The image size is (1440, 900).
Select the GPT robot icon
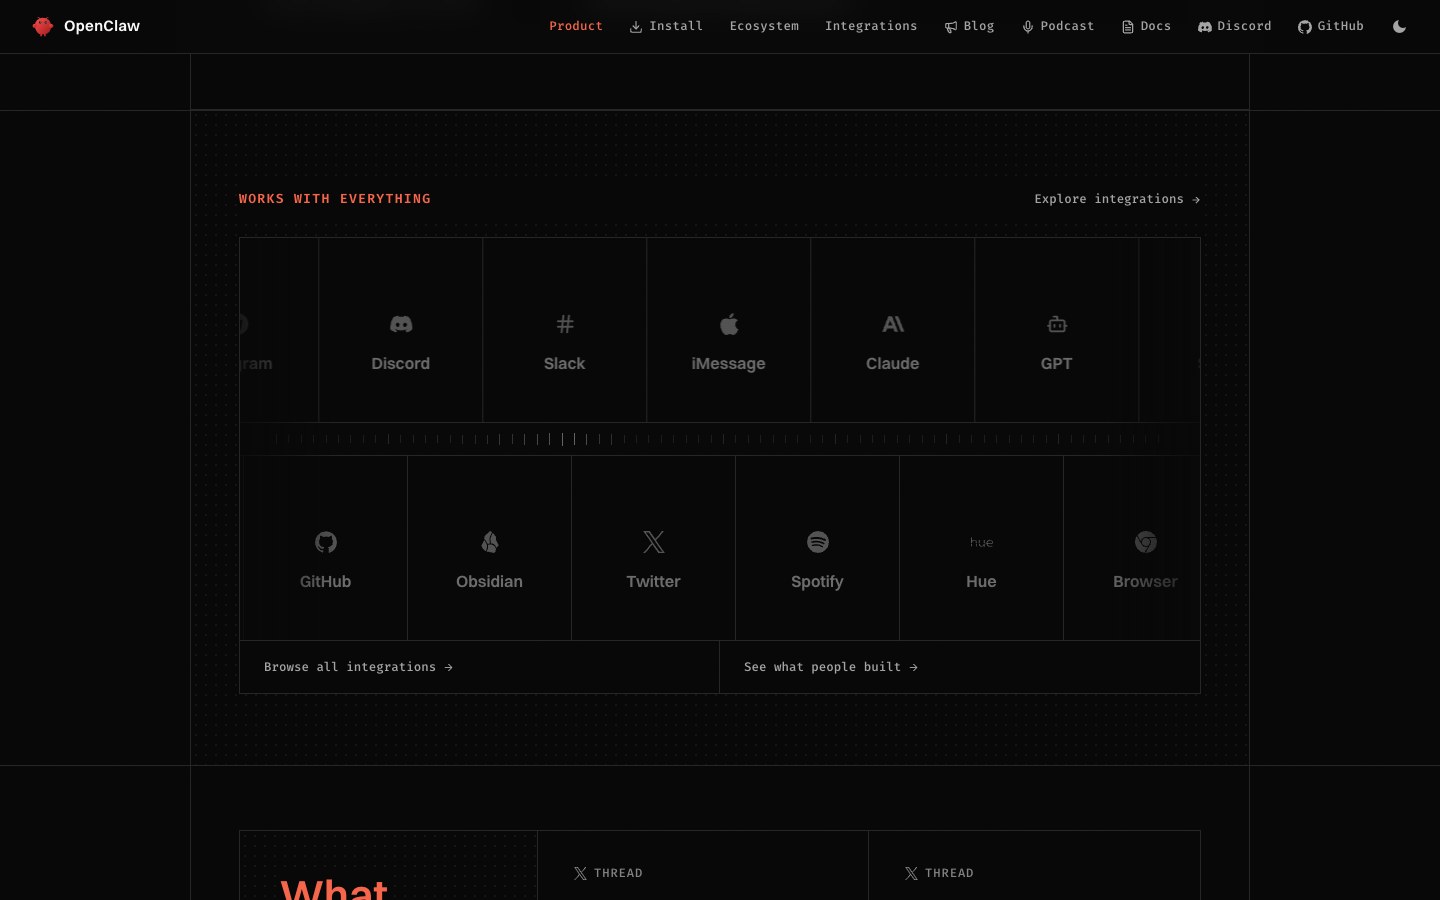tap(1057, 324)
